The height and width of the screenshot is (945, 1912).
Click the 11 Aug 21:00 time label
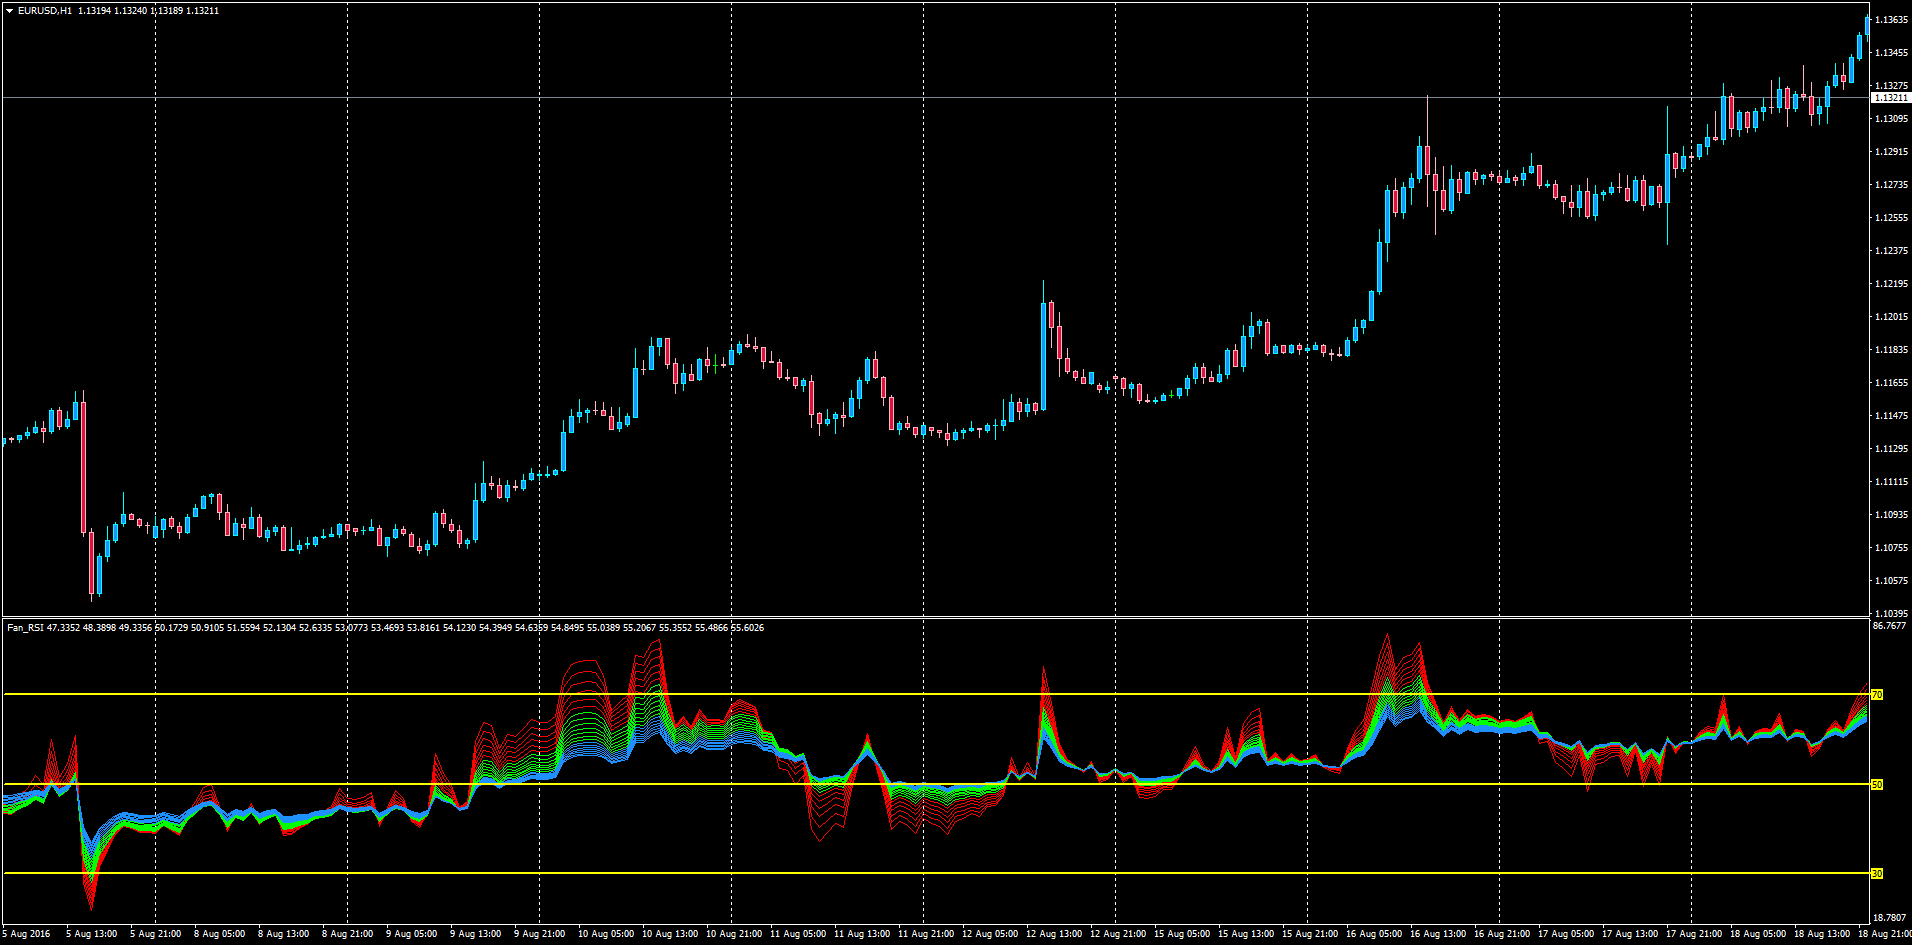tap(926, 934)
